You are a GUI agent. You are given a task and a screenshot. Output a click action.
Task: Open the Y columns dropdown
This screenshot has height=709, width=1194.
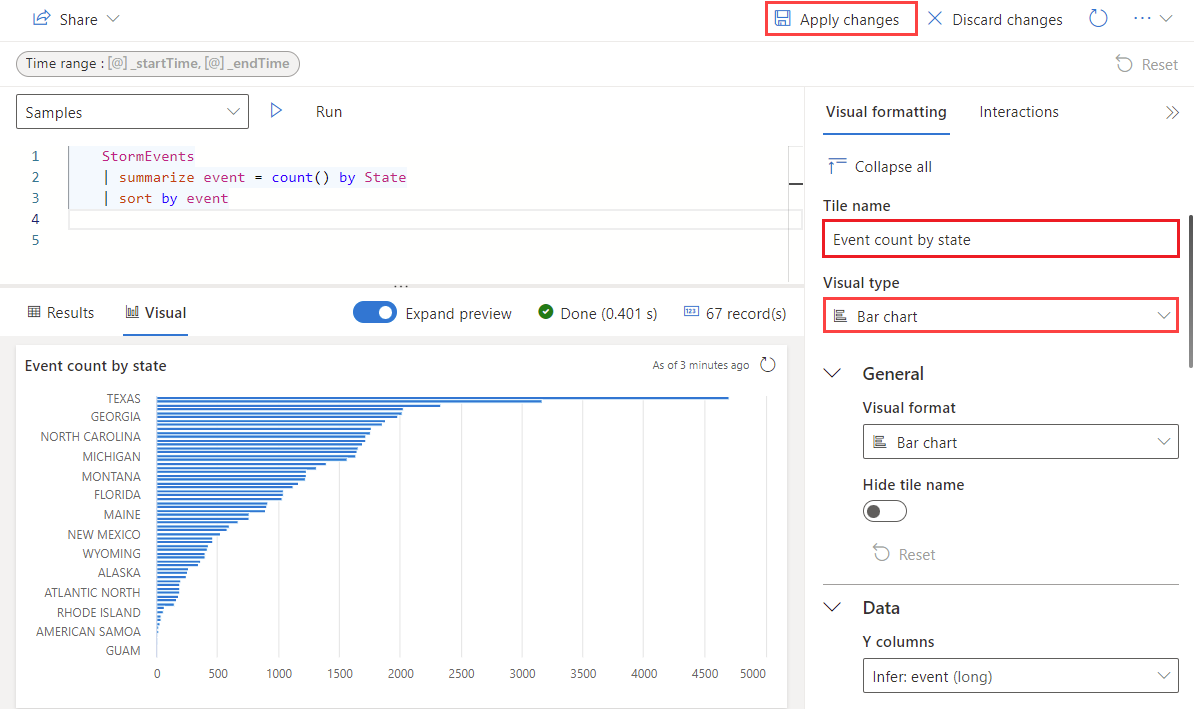point(1020,675)
